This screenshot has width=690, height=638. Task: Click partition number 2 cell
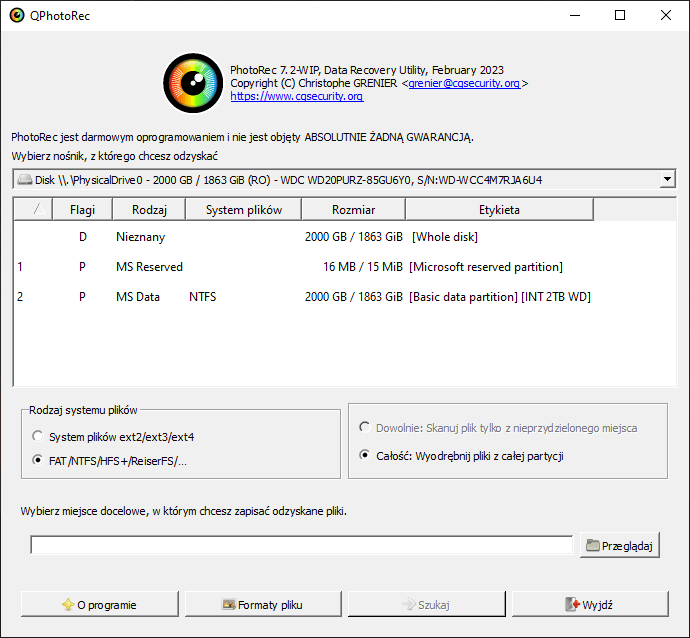click(x=20, y=297)
